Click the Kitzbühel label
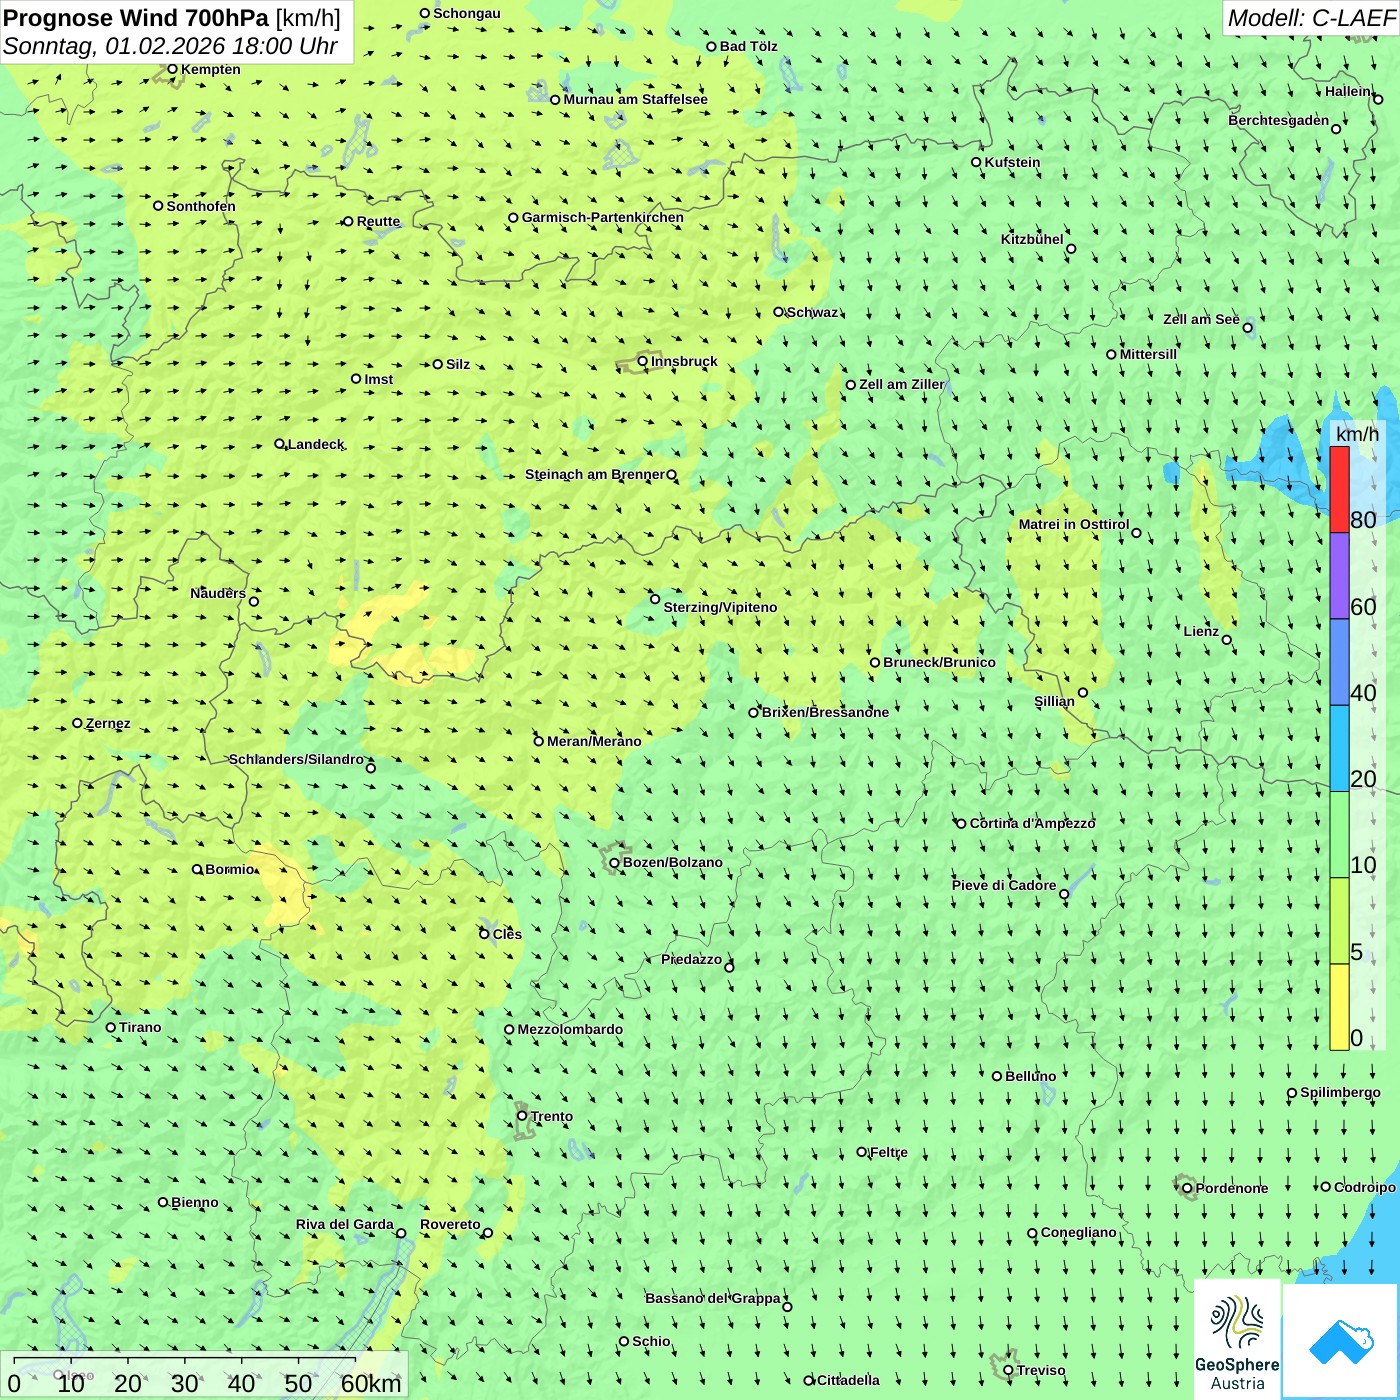Image resolution: width=1400 pixels, height=1400 pixels. coord(1032,239)
